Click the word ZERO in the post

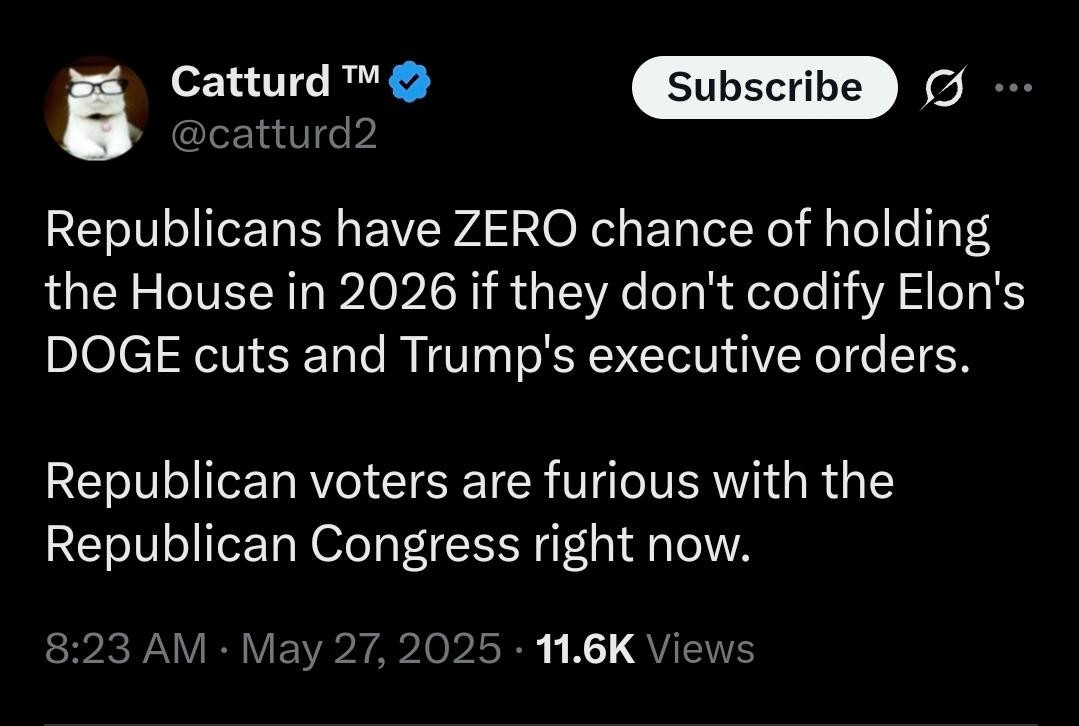(516, 232)
